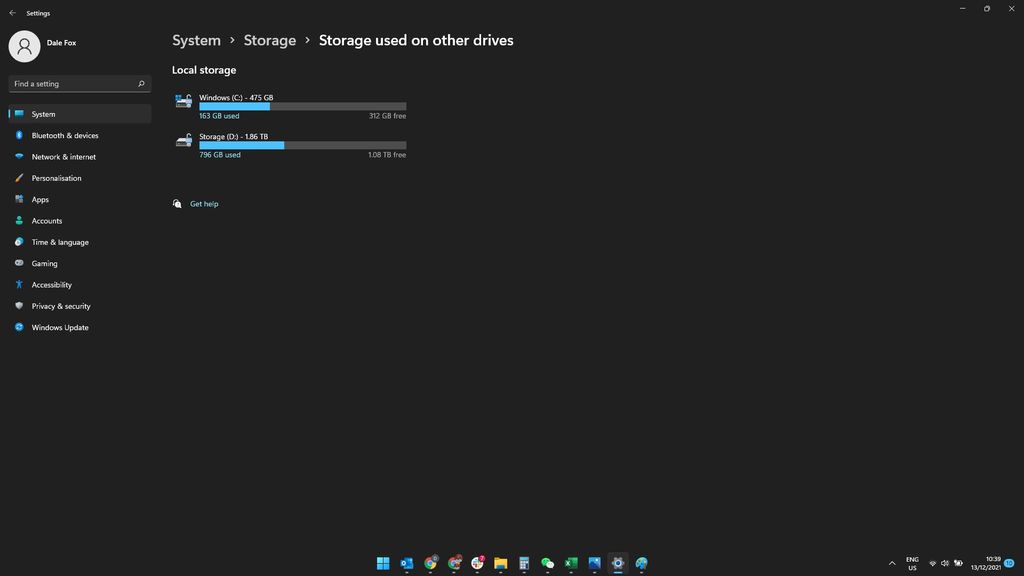
Task: Open Microsoft Excel from the taskbar
Action: (x=570, y=563)
